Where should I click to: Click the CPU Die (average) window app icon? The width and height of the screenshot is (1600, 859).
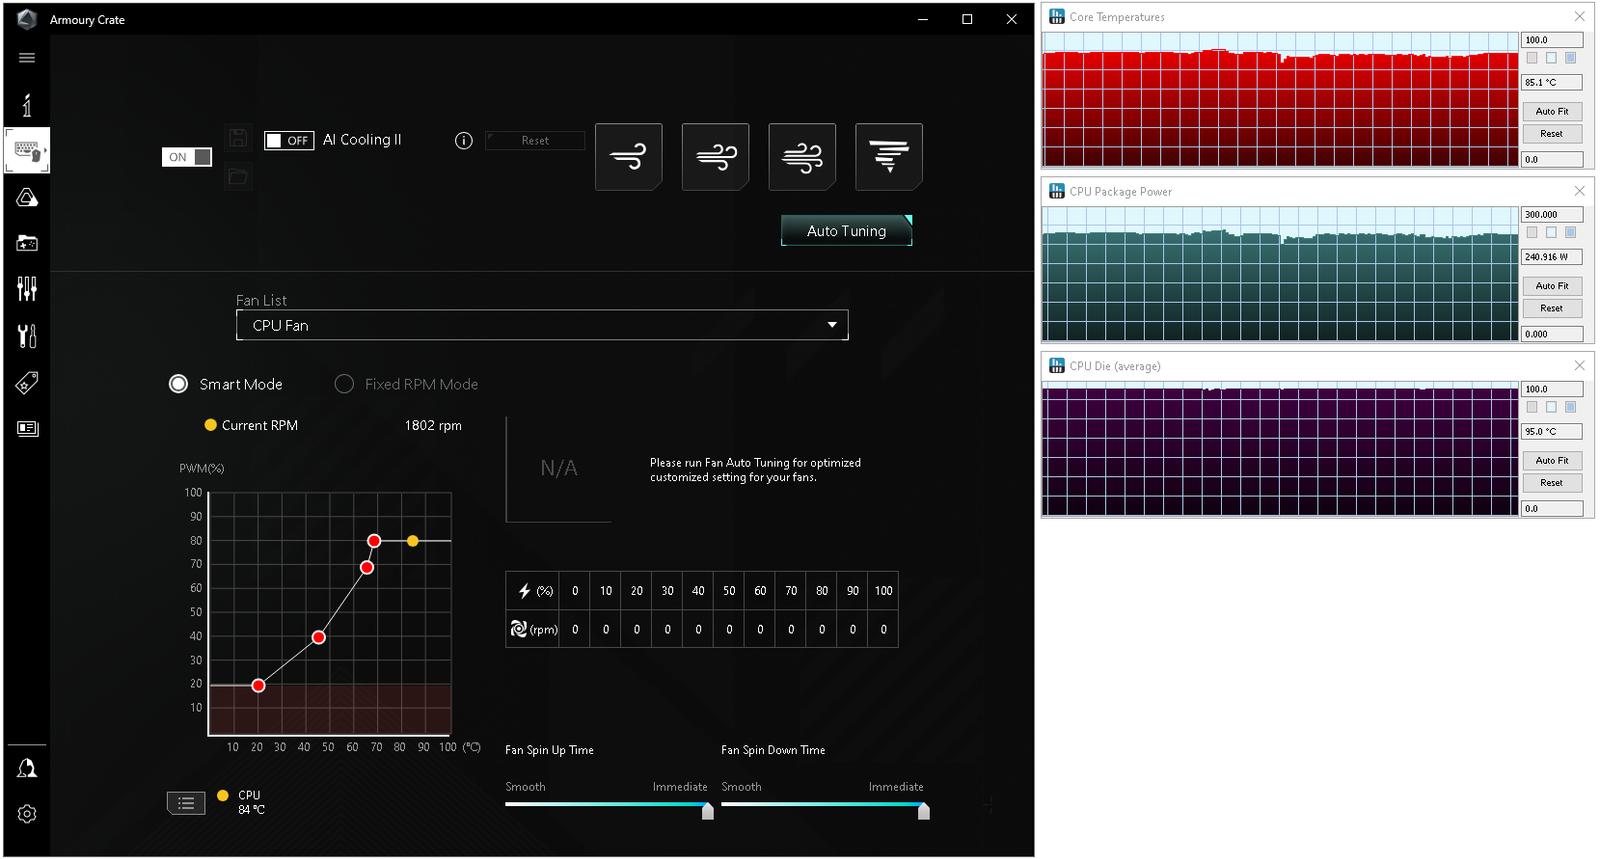pos(1056,366)
